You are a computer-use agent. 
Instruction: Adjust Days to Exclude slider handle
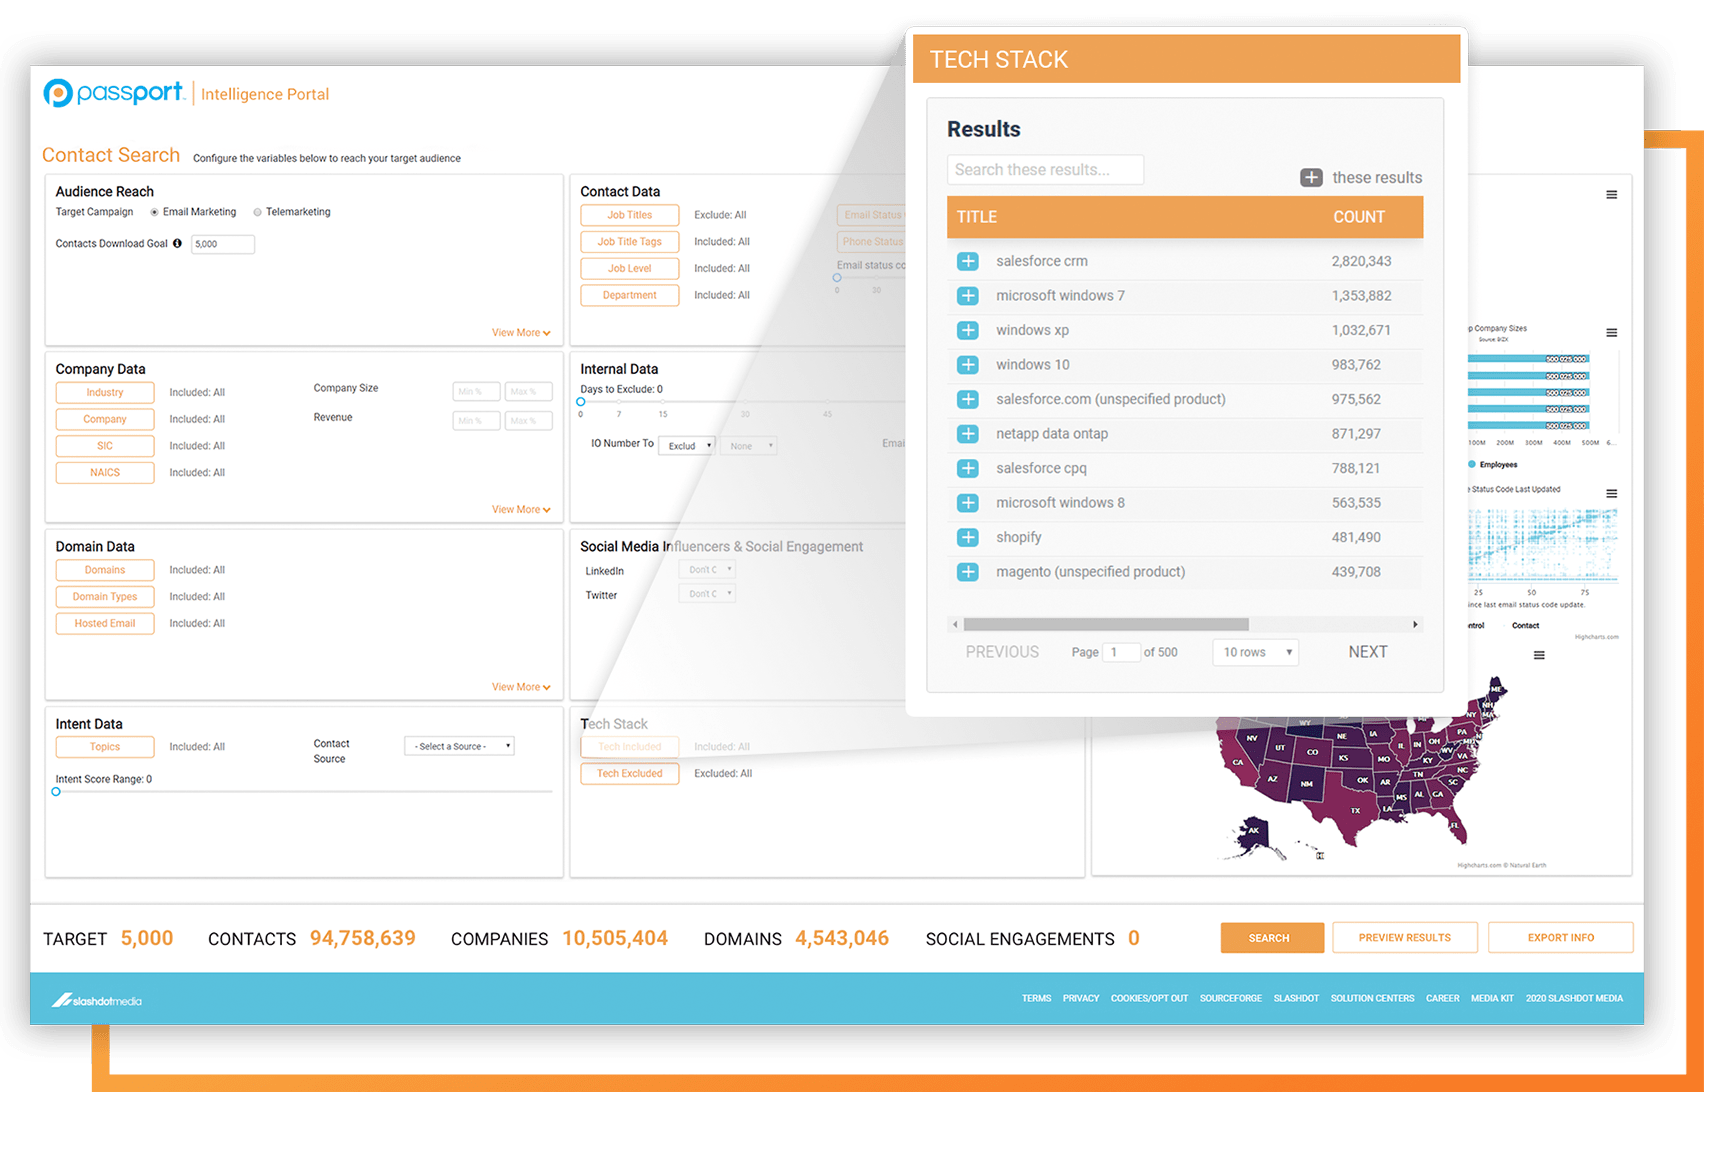(581, 402)
